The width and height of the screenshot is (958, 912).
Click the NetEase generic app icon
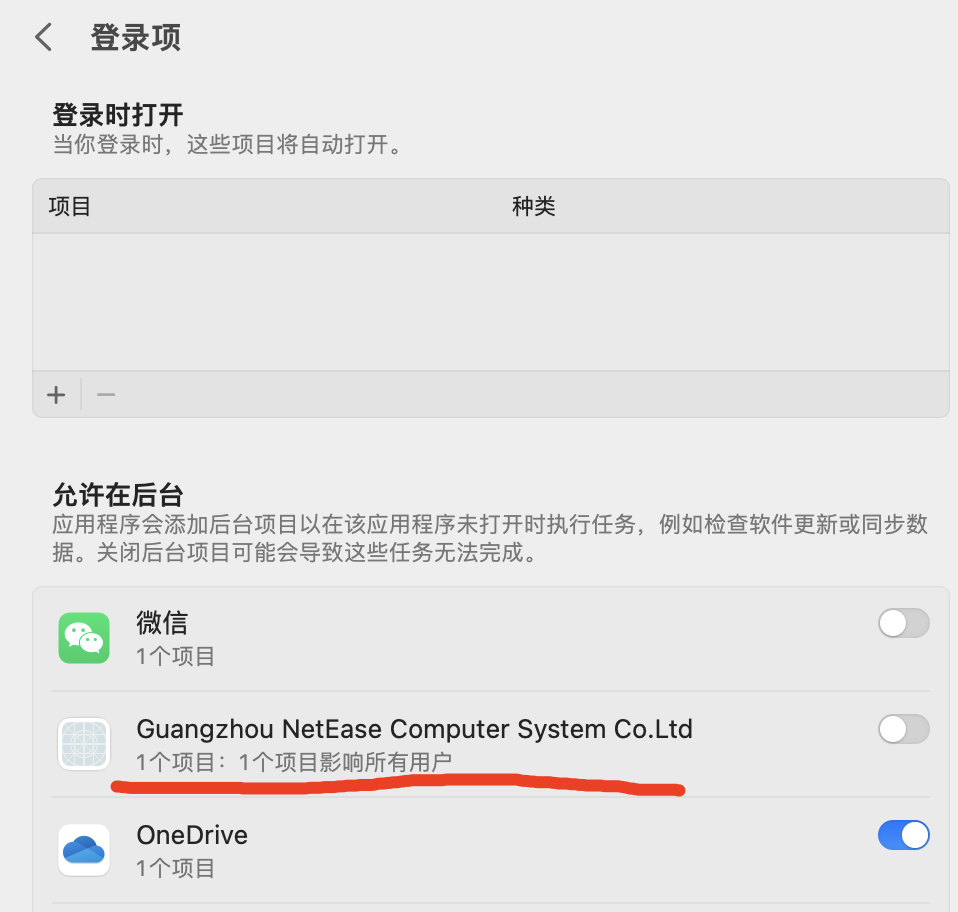[x=84, y=744]
